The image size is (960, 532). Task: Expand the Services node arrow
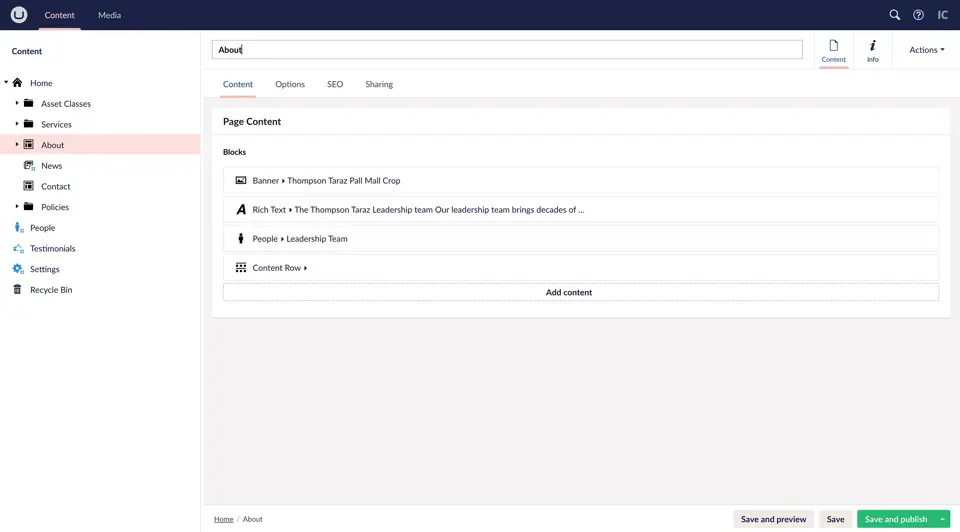pos(17,124)
